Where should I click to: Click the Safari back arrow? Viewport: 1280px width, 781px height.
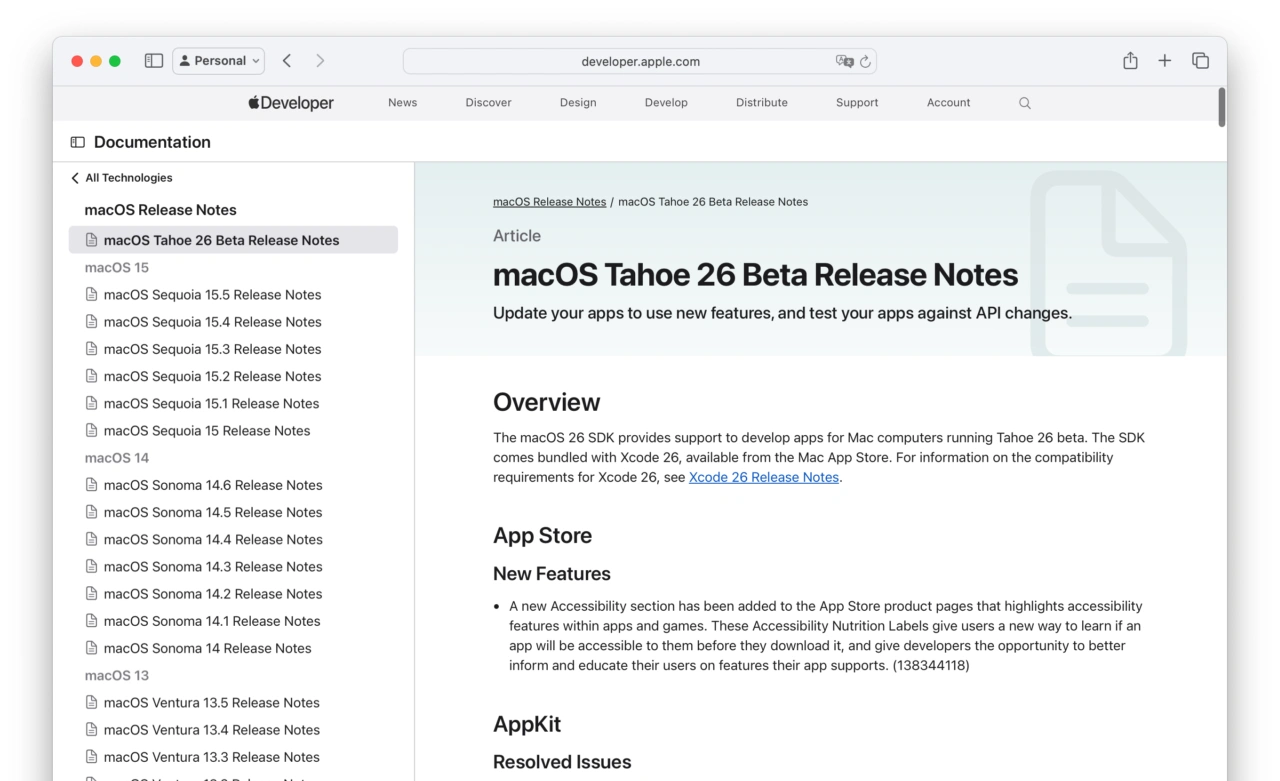pyautogui.click(x=287, y=61)
